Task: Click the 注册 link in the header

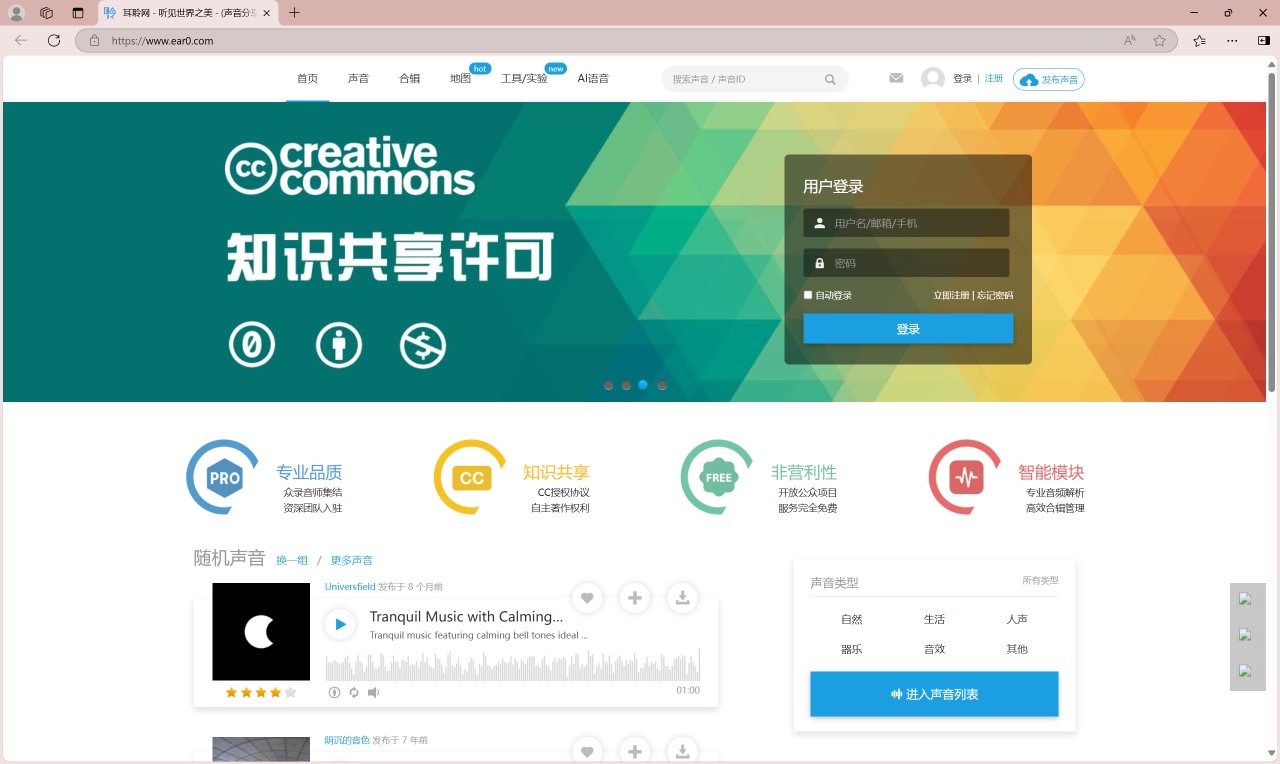Action: 994,78
